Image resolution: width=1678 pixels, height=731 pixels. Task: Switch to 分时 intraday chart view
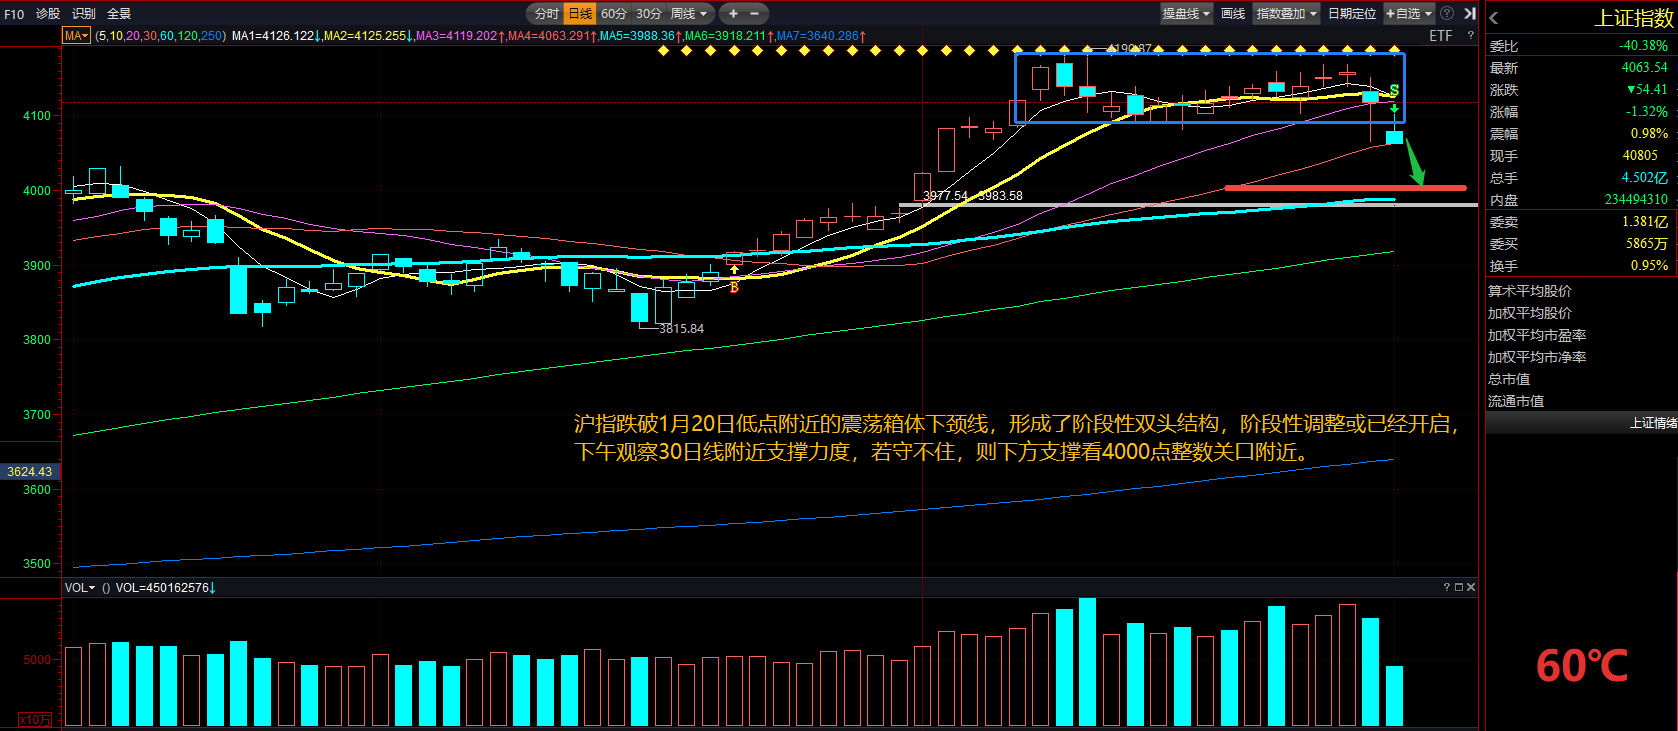[546, 13]
